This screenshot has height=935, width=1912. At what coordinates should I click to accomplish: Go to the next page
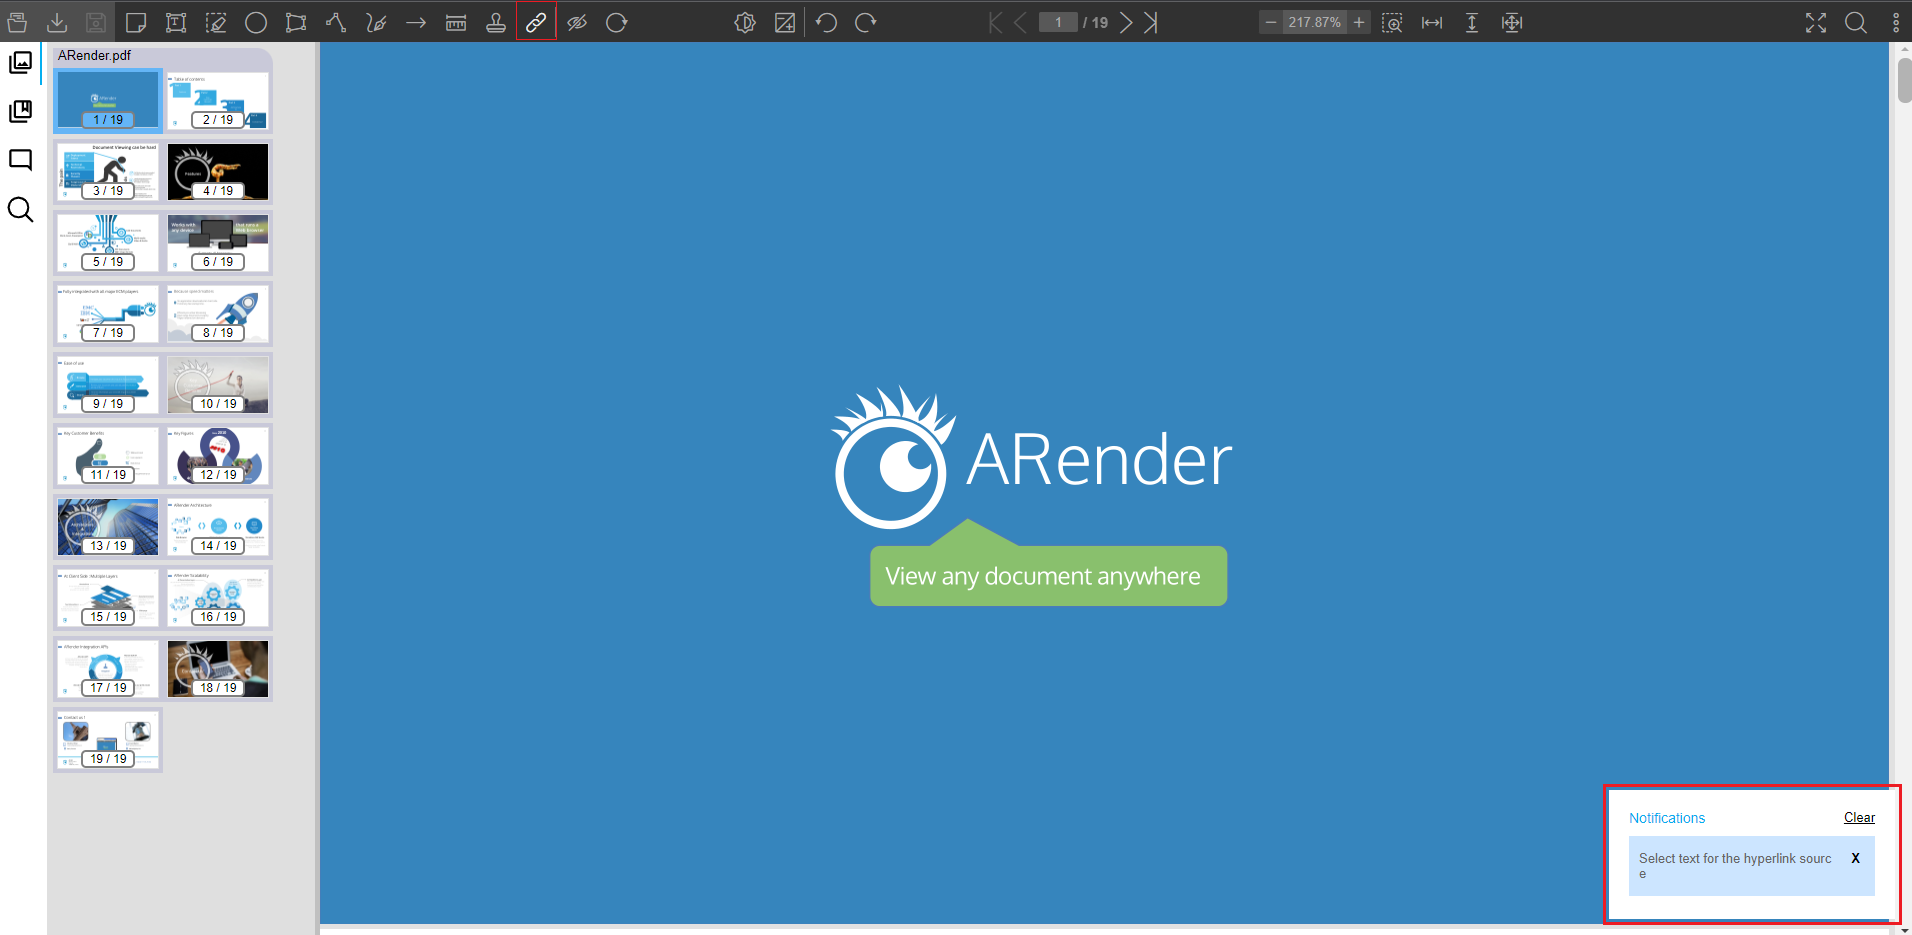click(1126, 22)
